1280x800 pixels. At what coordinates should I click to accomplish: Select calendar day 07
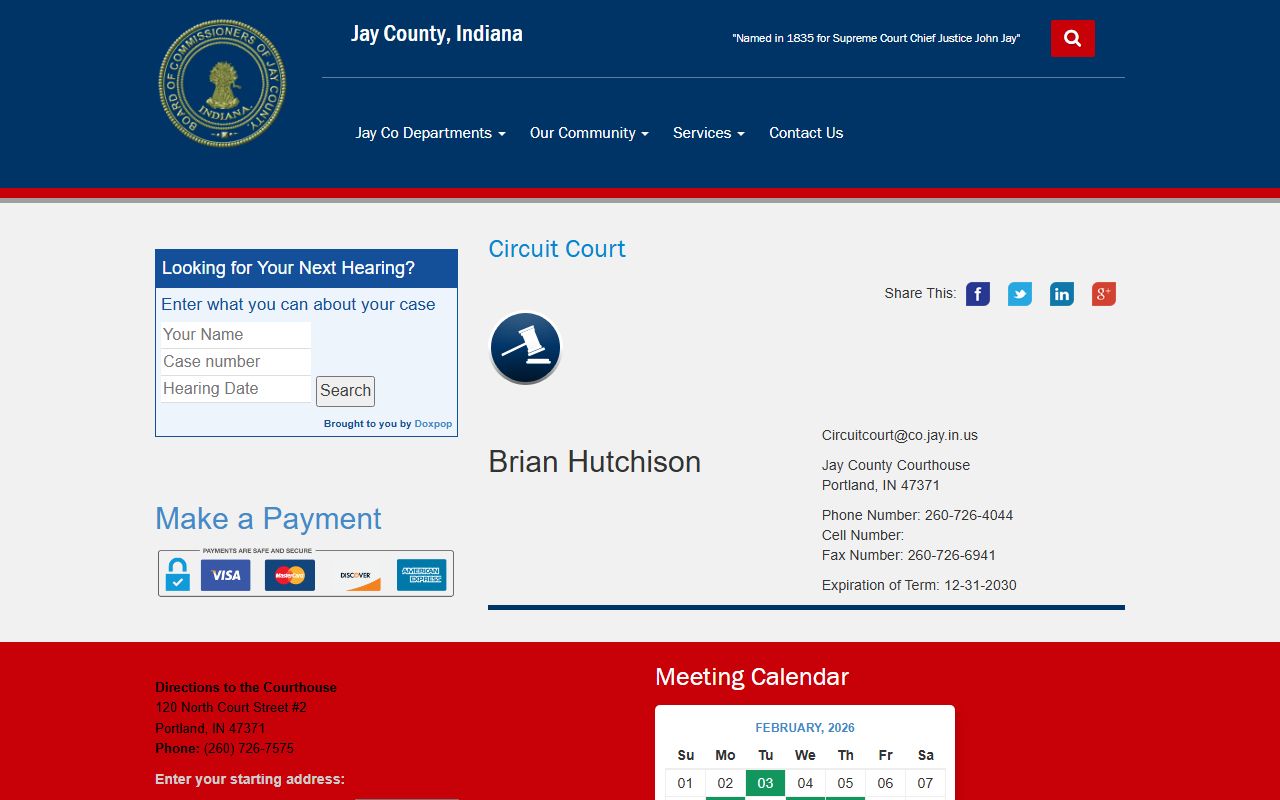point(925,783)
